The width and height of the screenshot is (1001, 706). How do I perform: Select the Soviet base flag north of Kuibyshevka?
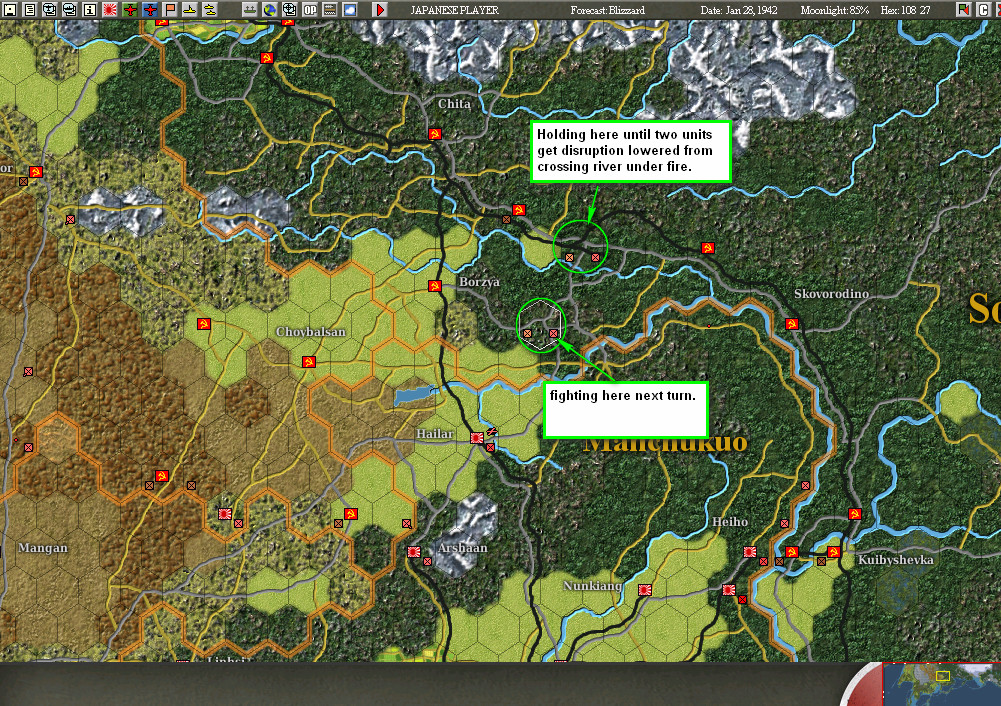click(855, 514)
